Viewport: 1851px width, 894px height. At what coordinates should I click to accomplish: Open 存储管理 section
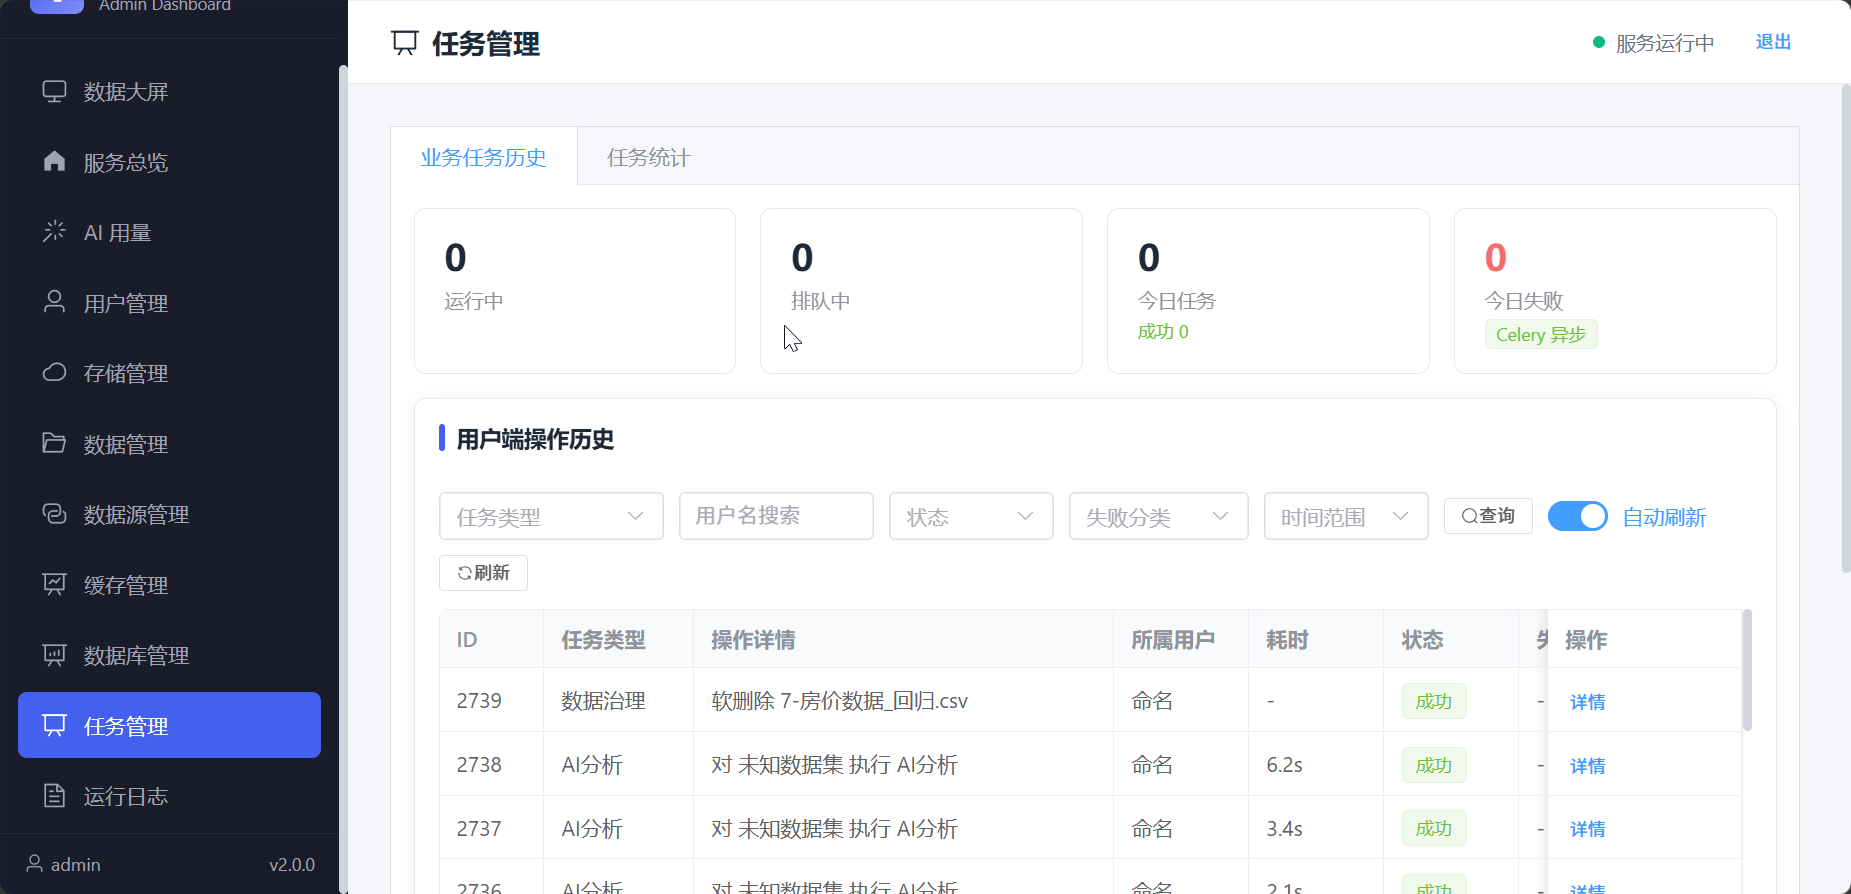point(169,373)
